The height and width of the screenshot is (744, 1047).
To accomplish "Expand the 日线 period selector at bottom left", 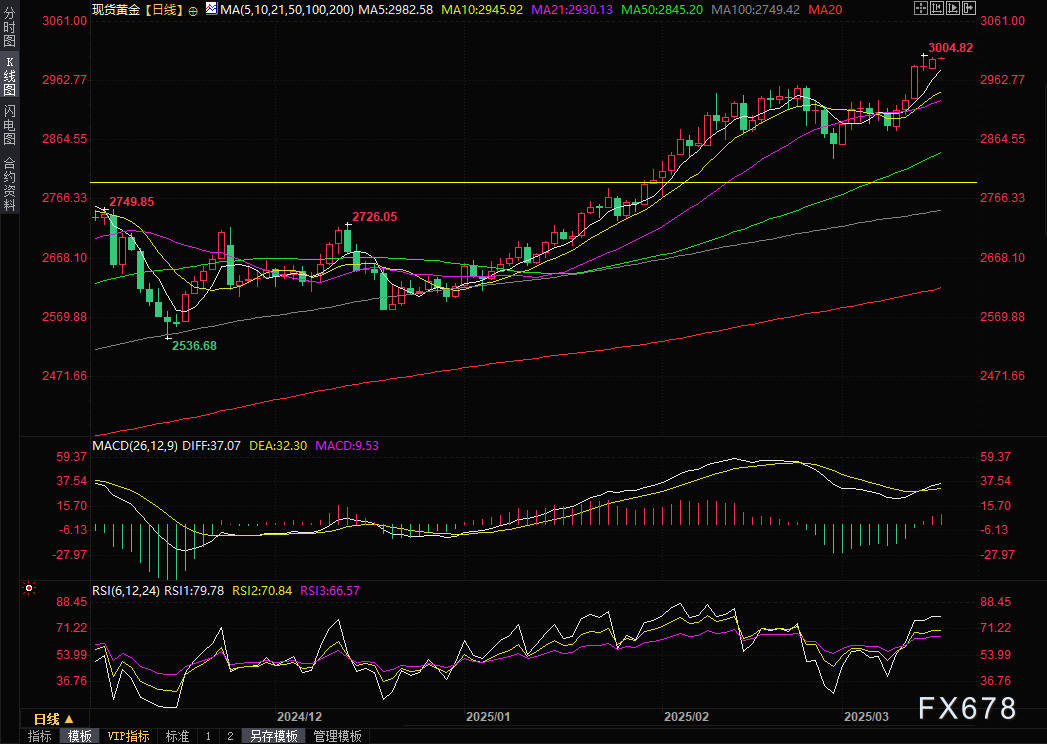I will point(52,719).
